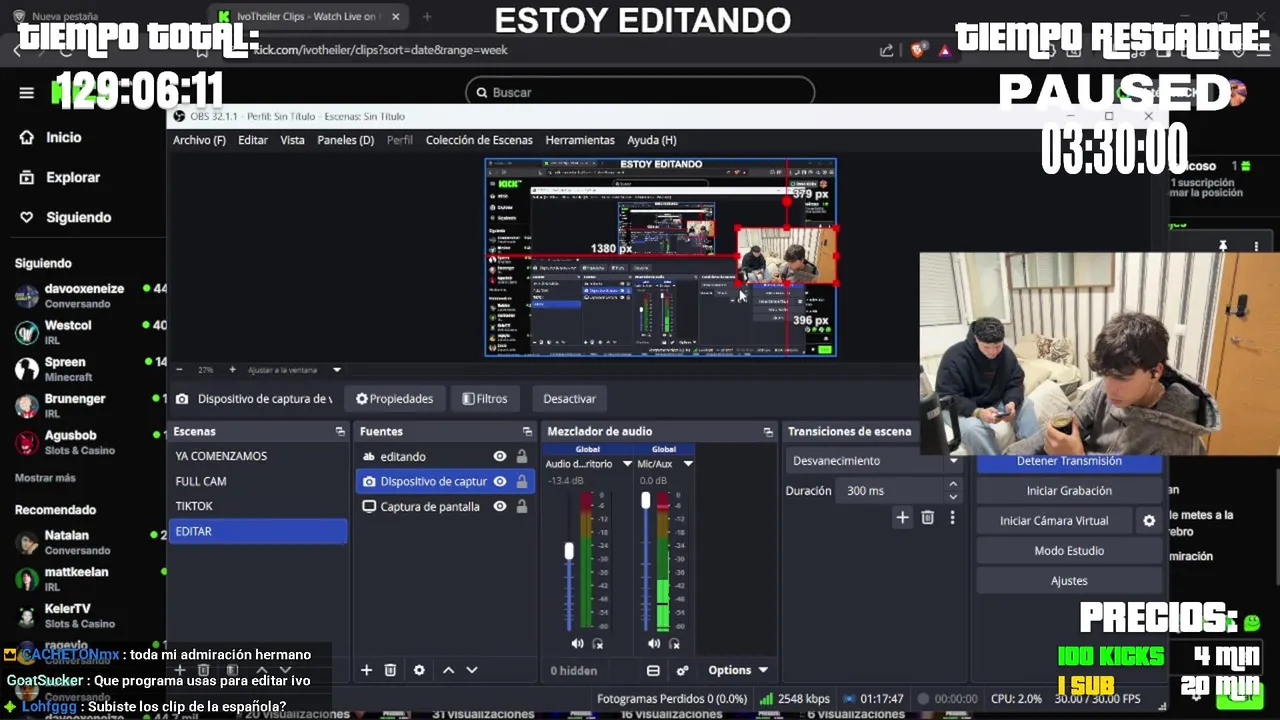This screenshot has width=1280, height=720.
Task: Toggle visibility eye of editando source
Action: click(500, 456)
